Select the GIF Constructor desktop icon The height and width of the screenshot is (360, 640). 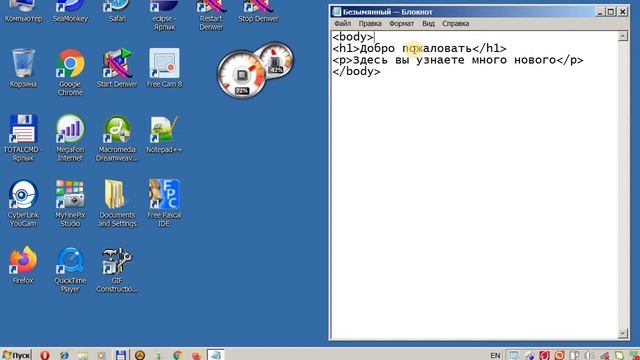pyautogui.click(x=117, y=269)
